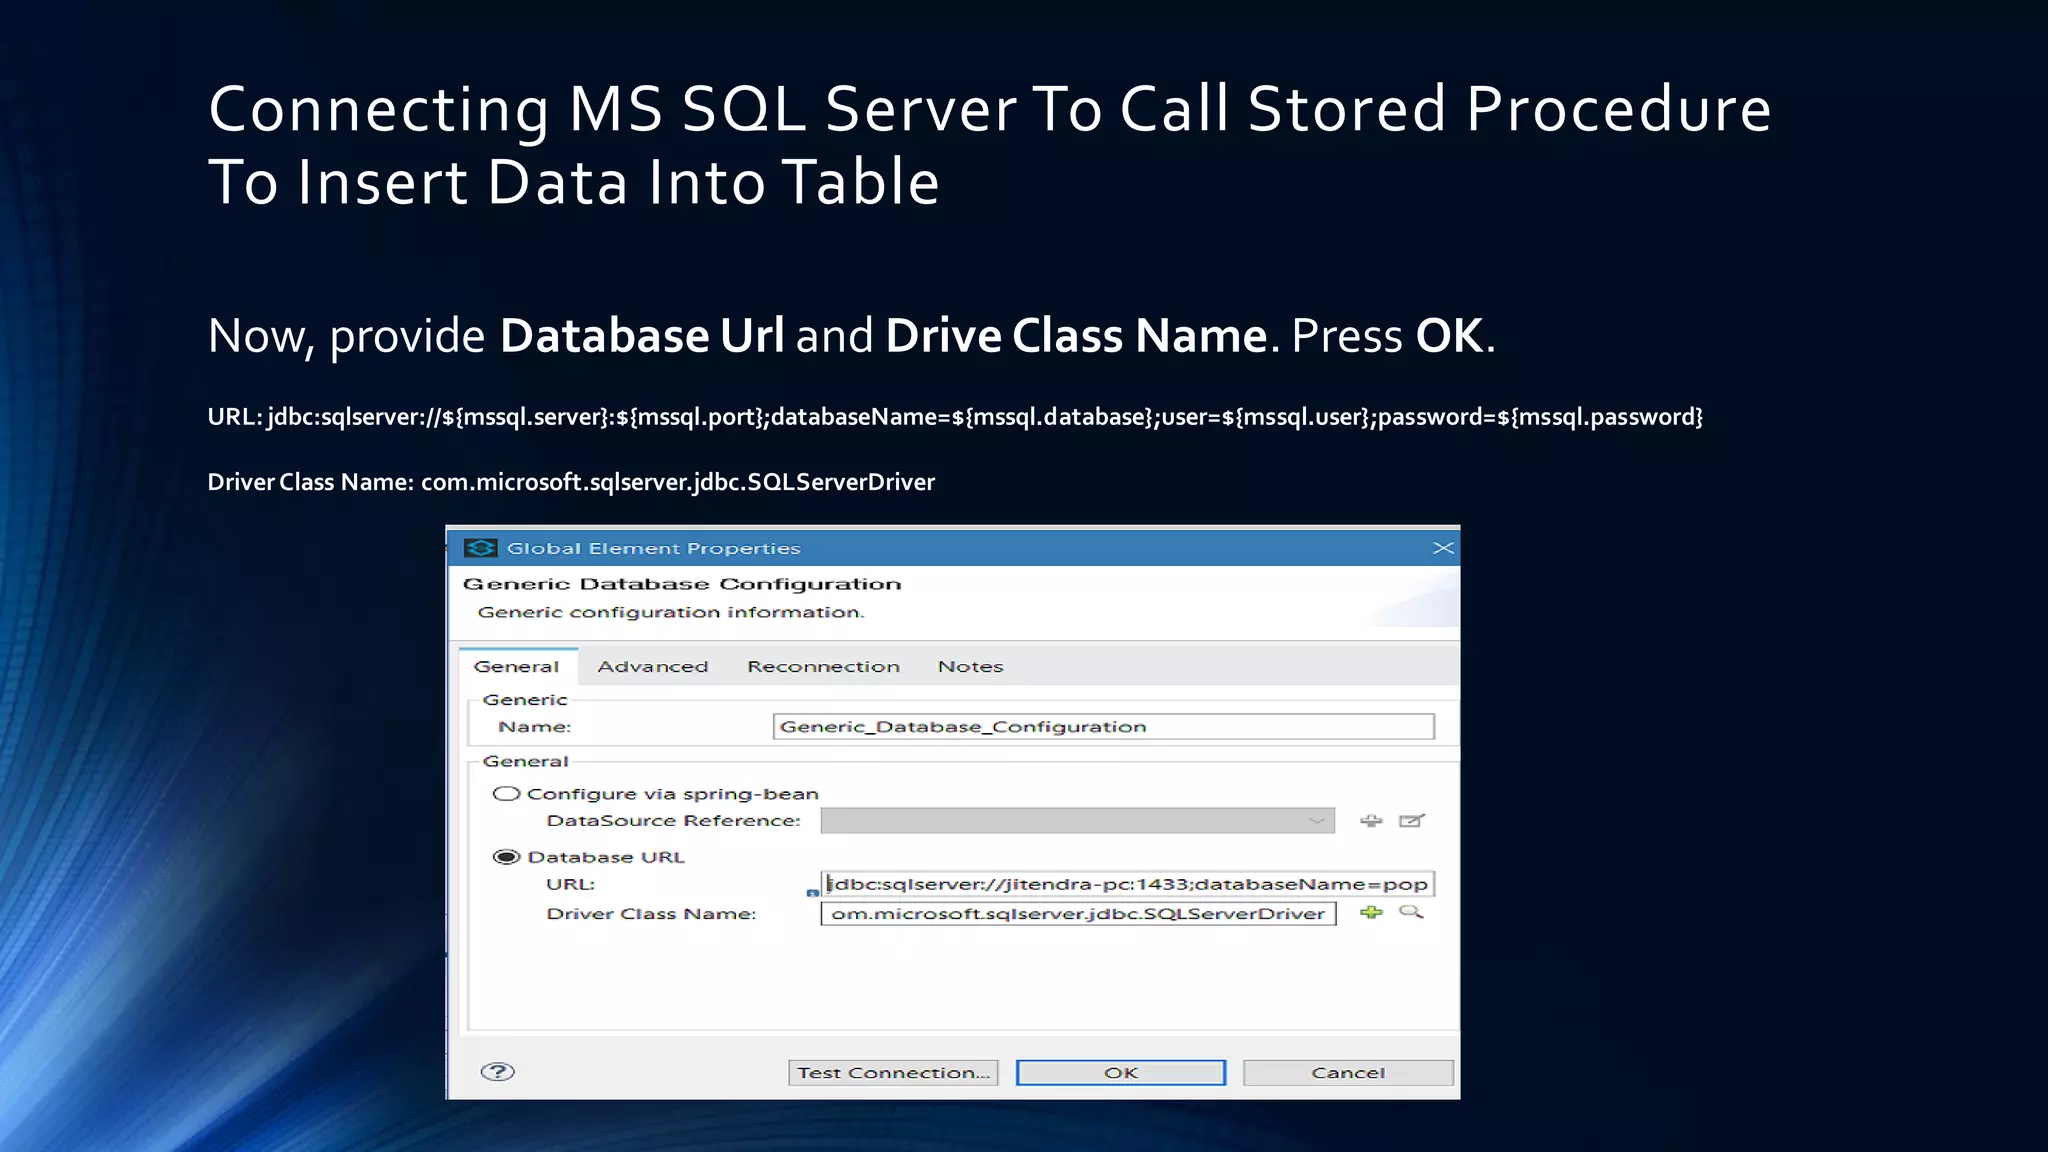This screenshot has width=2048, height=1152.
Task: Click the slide title 'Connecting MS SQL Server'
Action: click(990, 145)
